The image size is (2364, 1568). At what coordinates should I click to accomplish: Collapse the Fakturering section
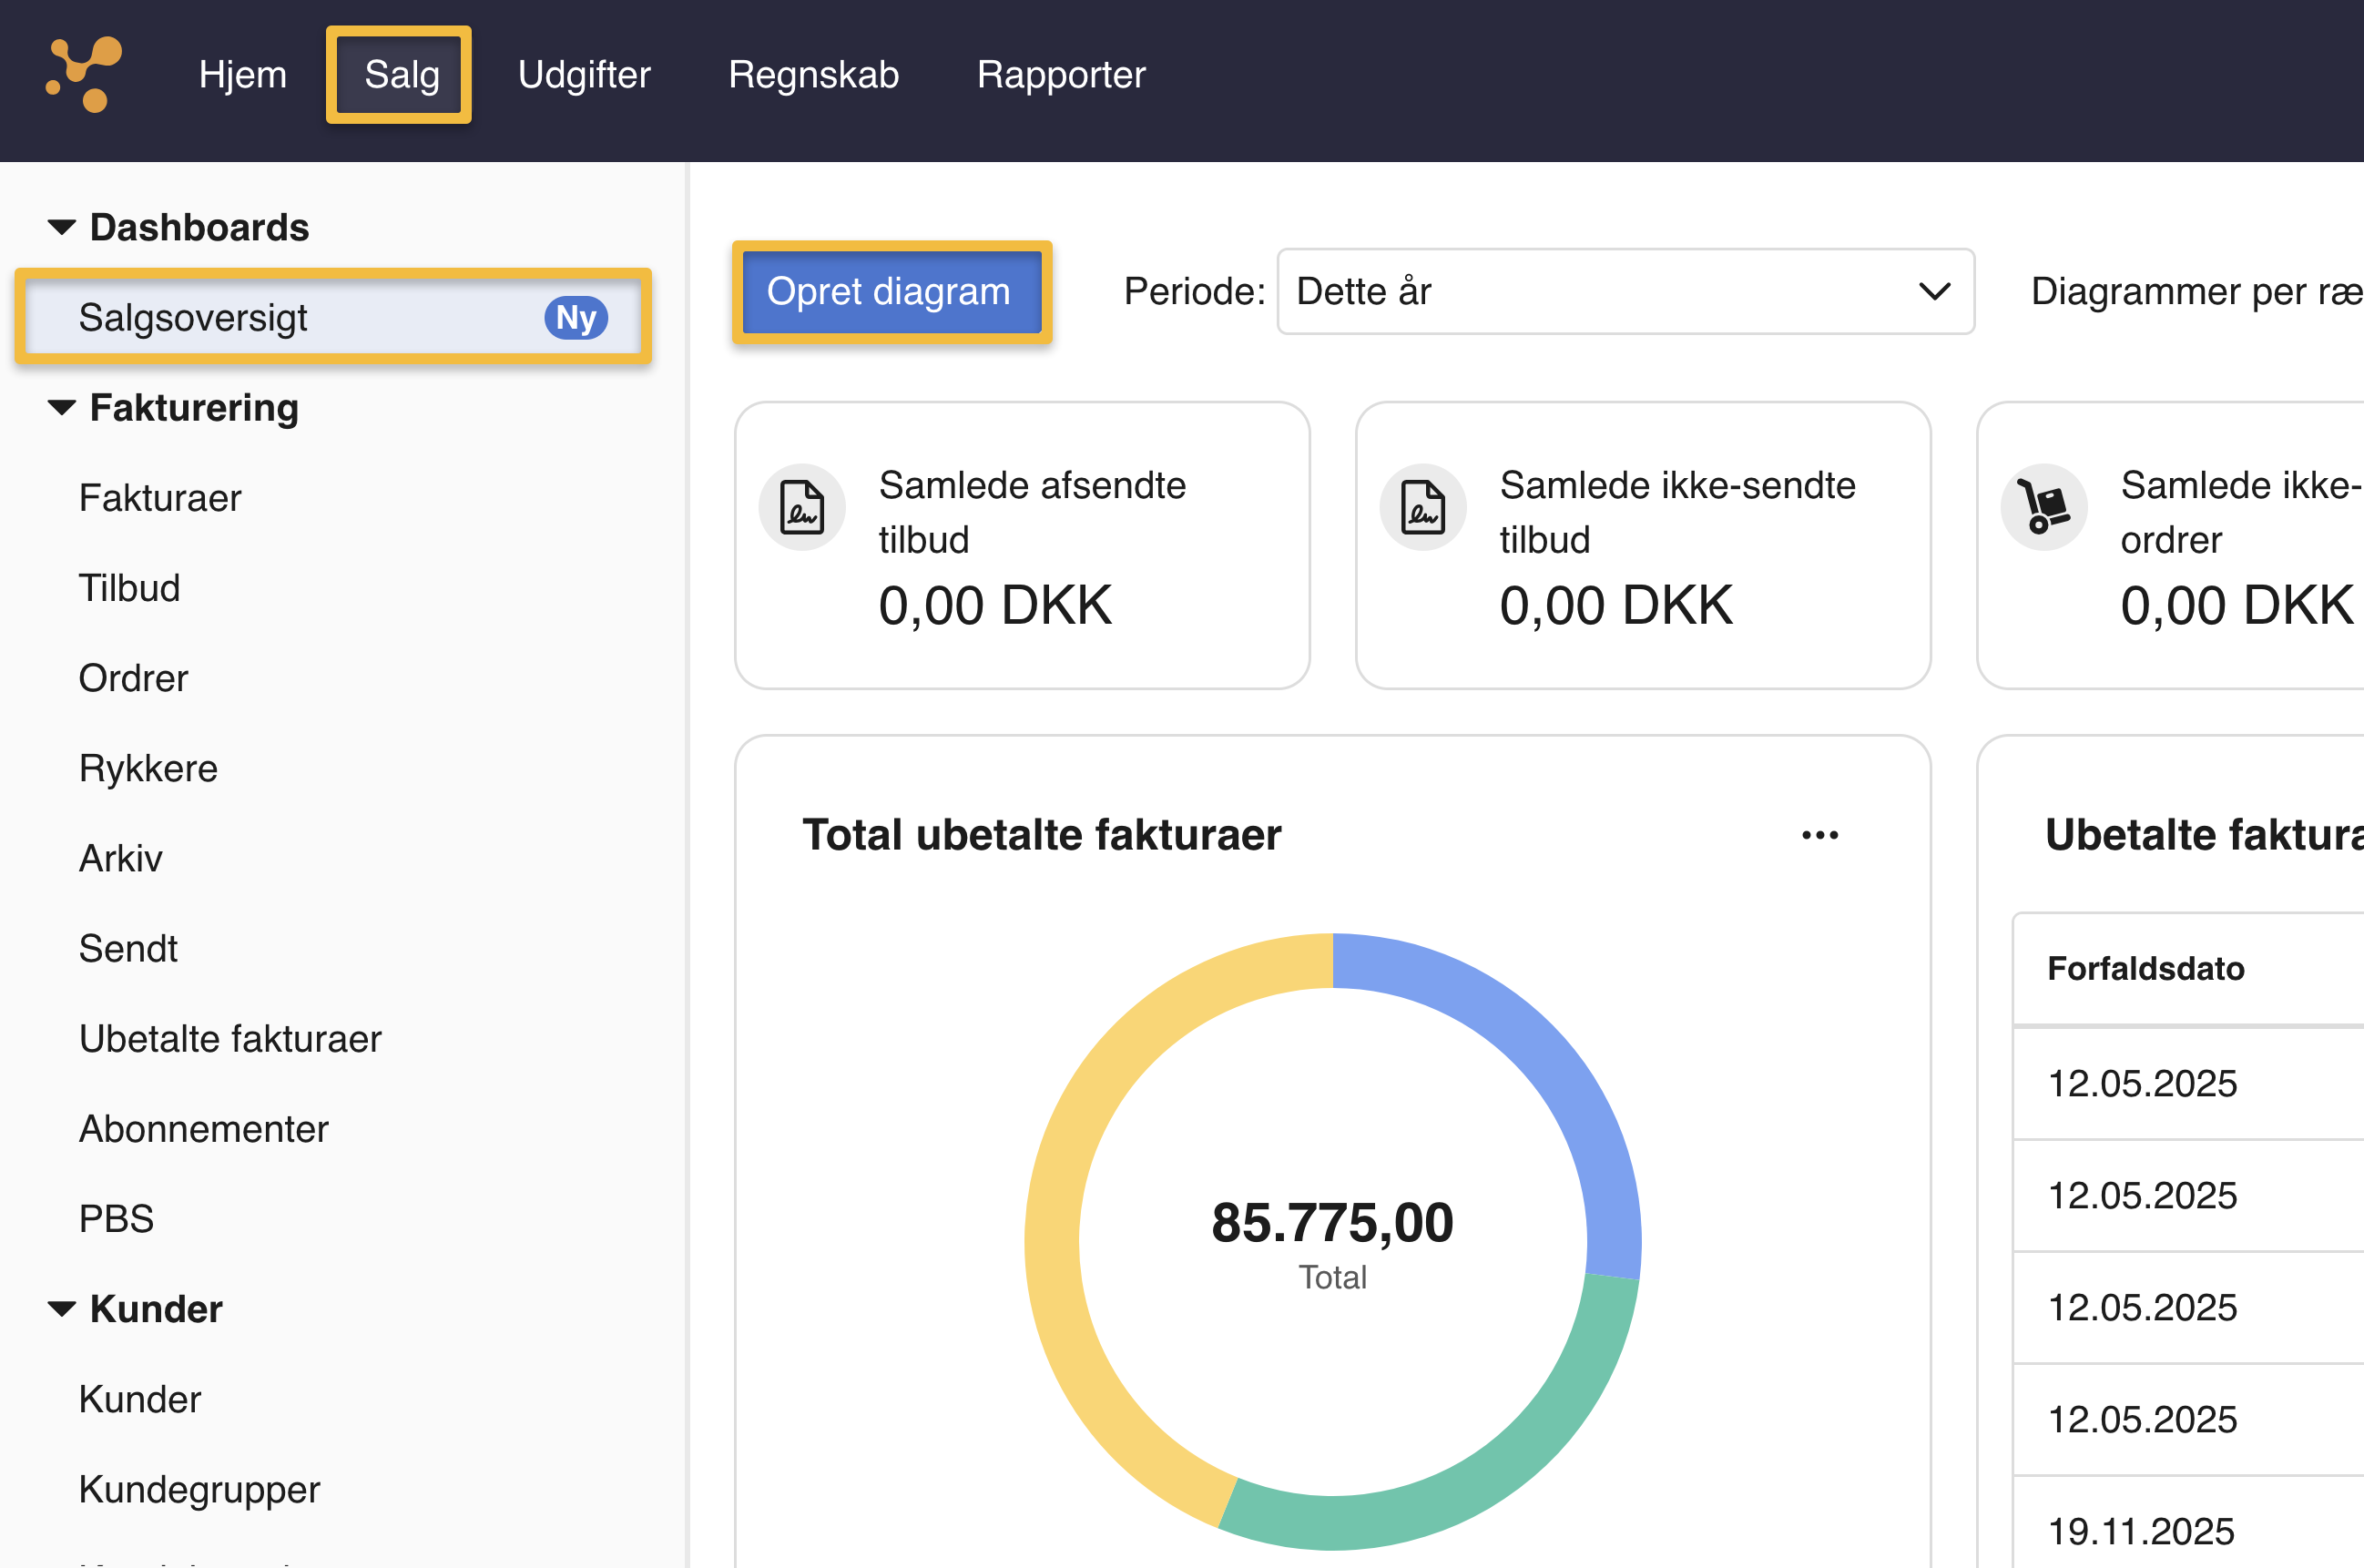click(x=62, y=408)
